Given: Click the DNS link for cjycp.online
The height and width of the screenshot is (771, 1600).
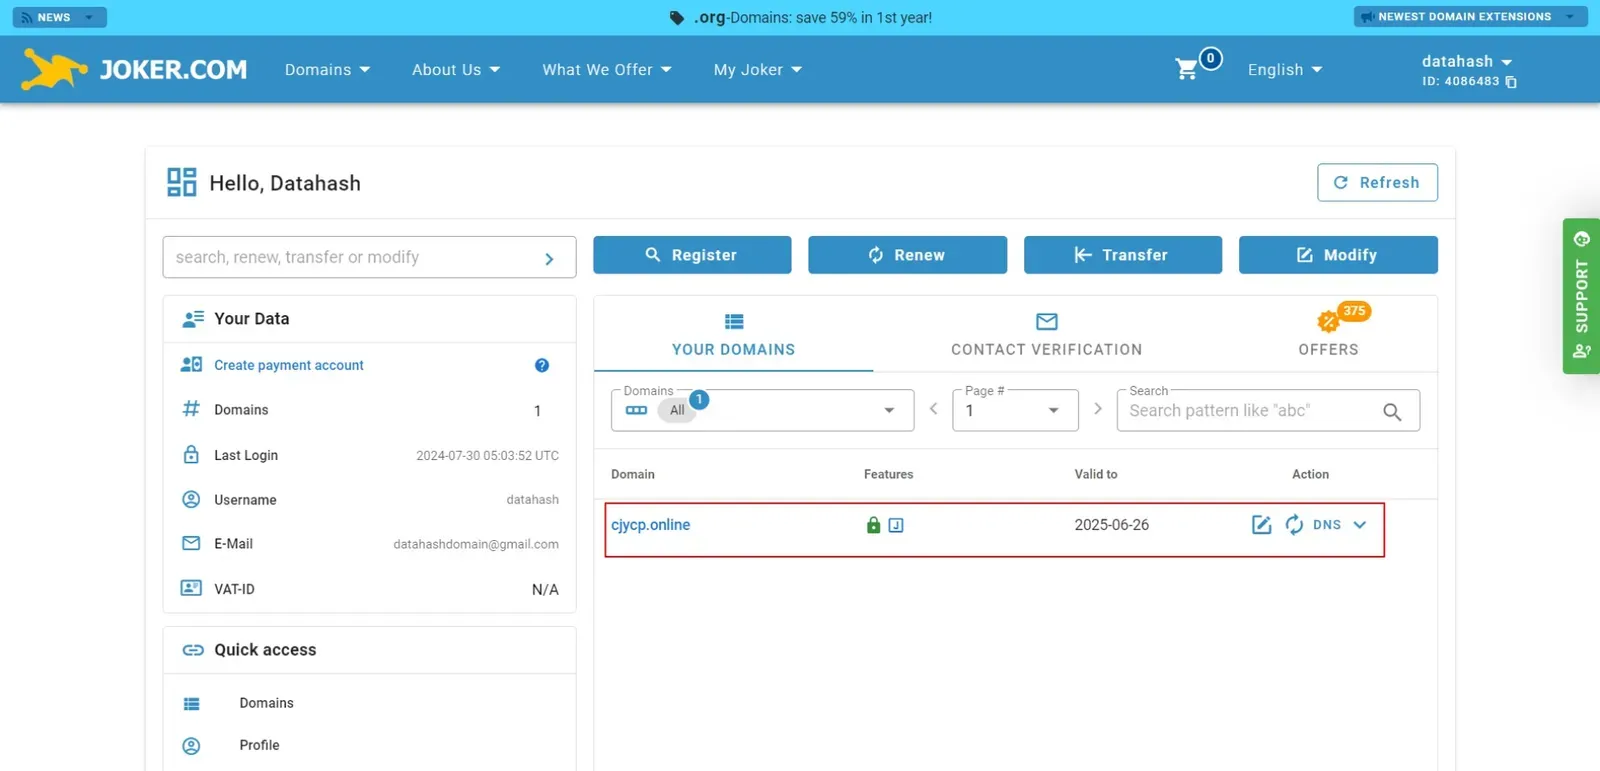Looking at the screenshot, I should (x=1327, y=525).
